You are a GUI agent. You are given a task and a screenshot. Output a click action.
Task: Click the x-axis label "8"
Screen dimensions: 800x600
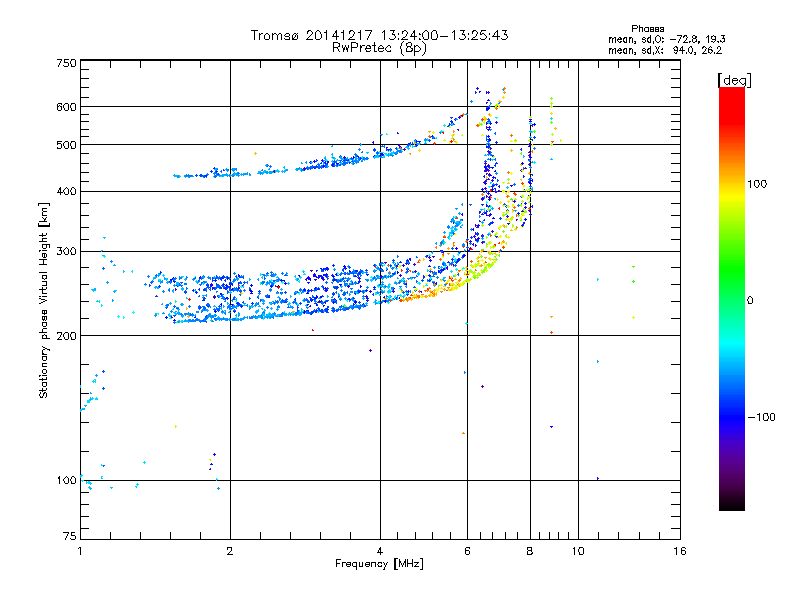tap(530, 551)
